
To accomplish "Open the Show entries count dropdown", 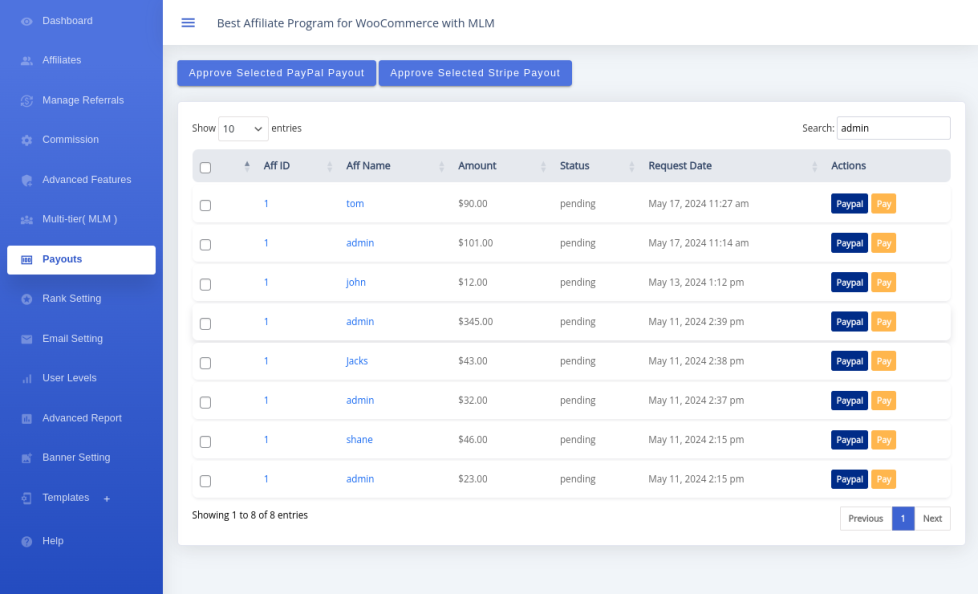I will (x=243, y=129).
